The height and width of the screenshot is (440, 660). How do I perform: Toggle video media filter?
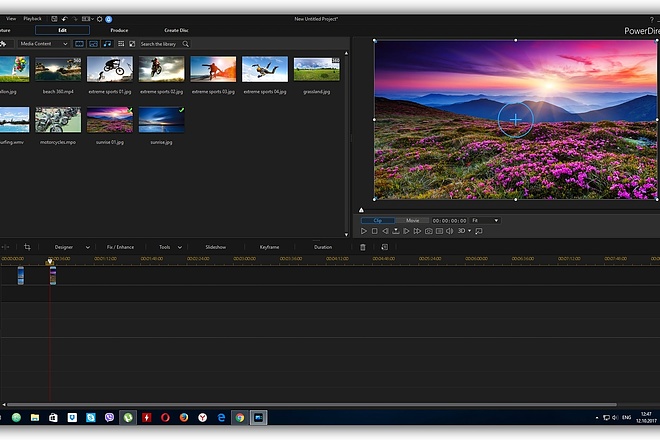point(79,44)
